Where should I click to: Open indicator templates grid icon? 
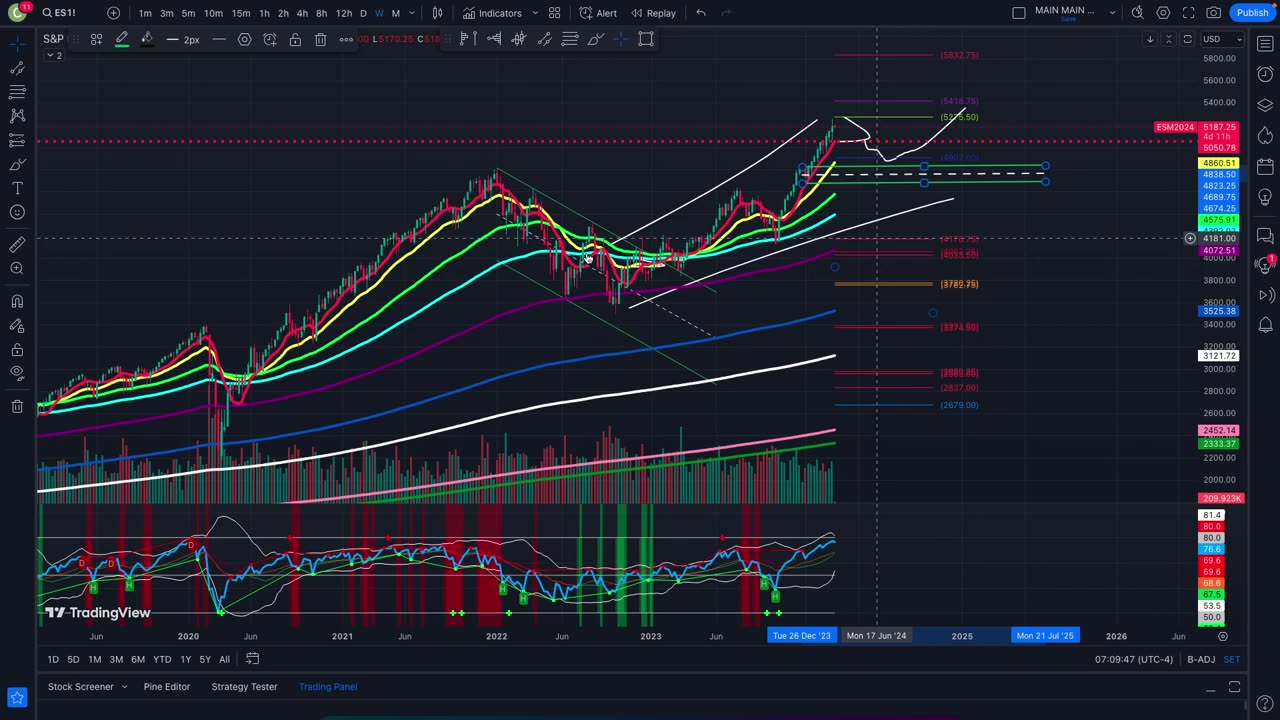pyautogui.click(x=554, y=13)
